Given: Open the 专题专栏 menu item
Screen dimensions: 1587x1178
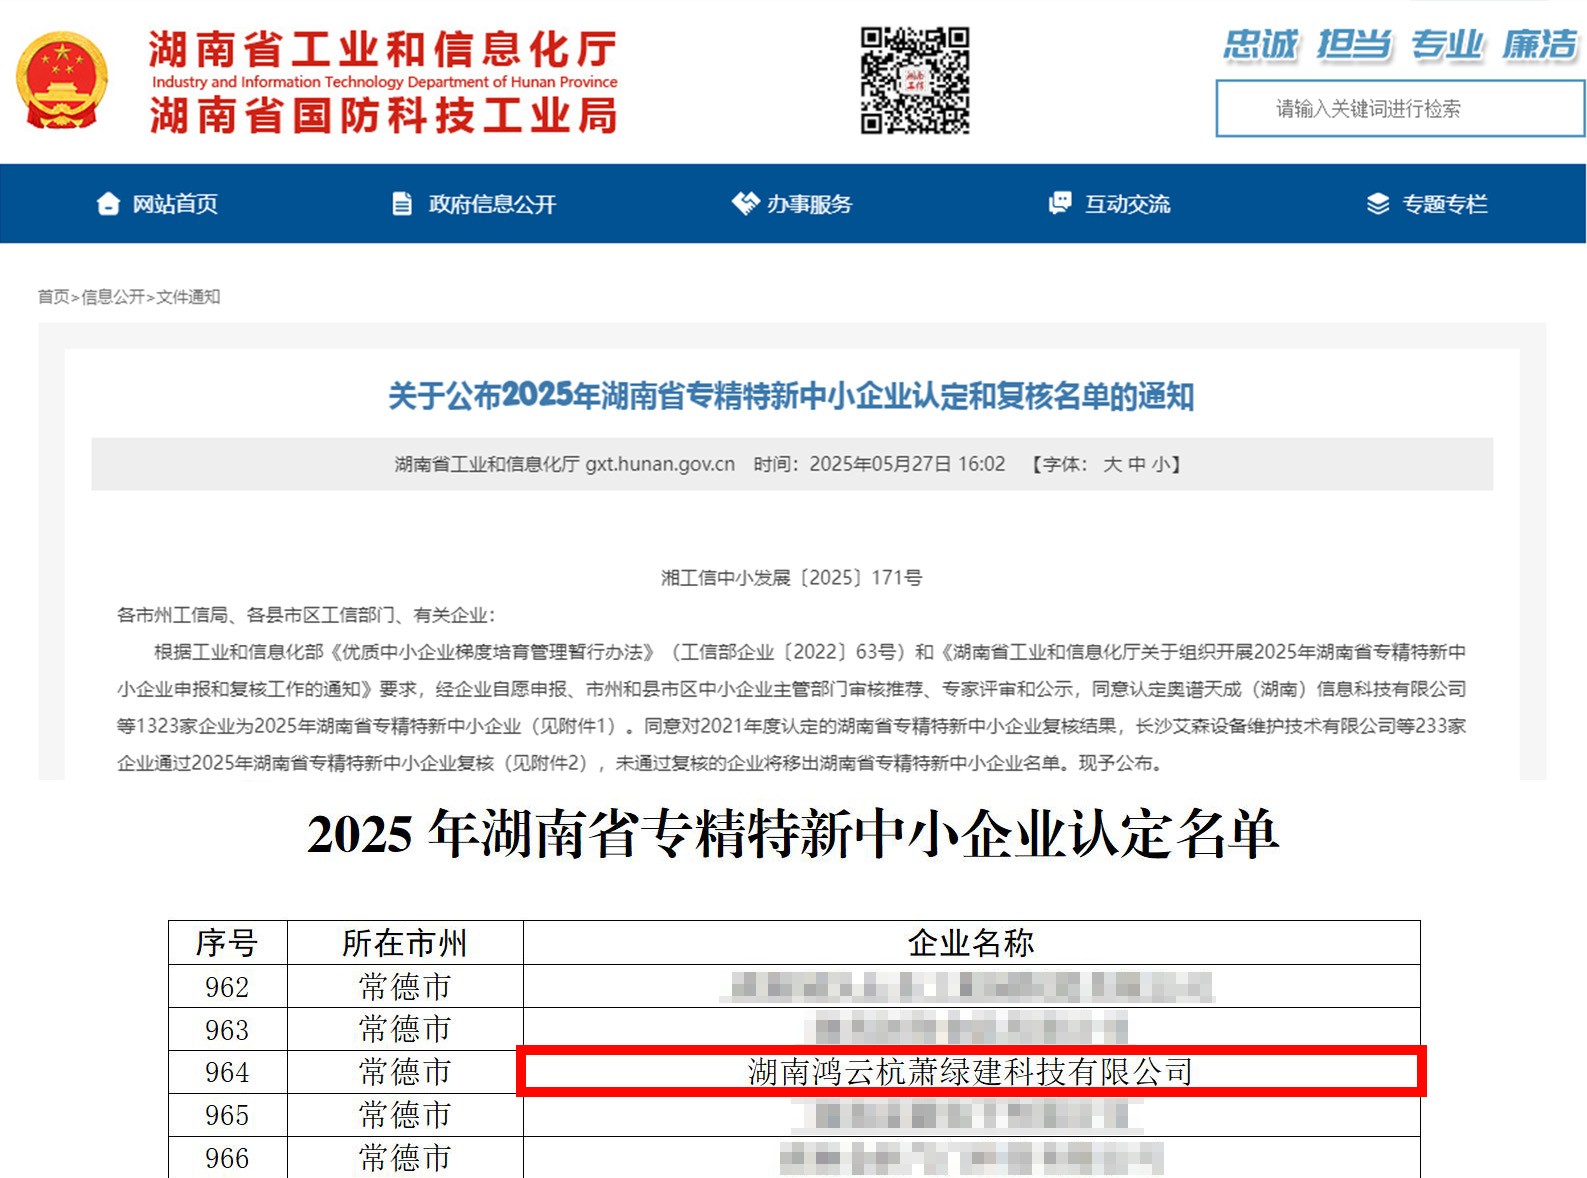Looking at the screenshot, I should (x=1444, y=204).
